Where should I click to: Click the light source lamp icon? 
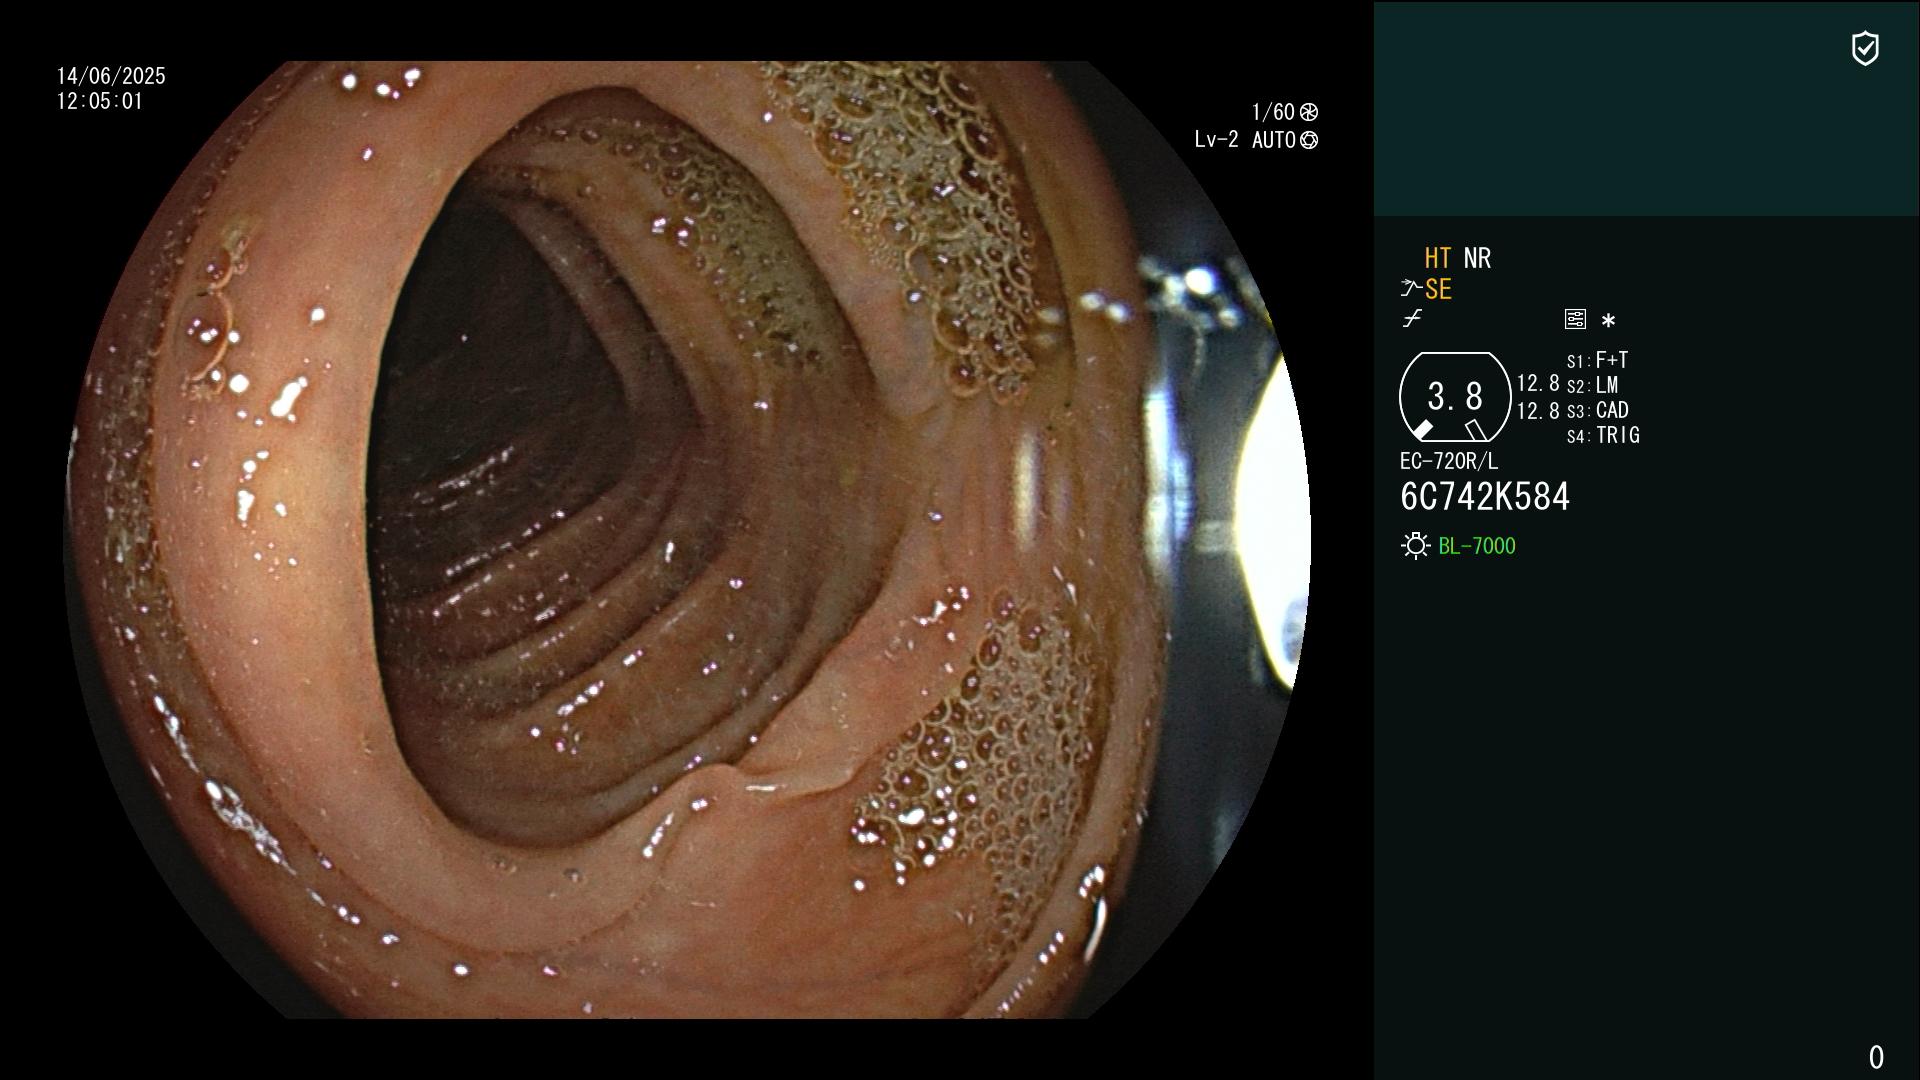click(1416, 546)
